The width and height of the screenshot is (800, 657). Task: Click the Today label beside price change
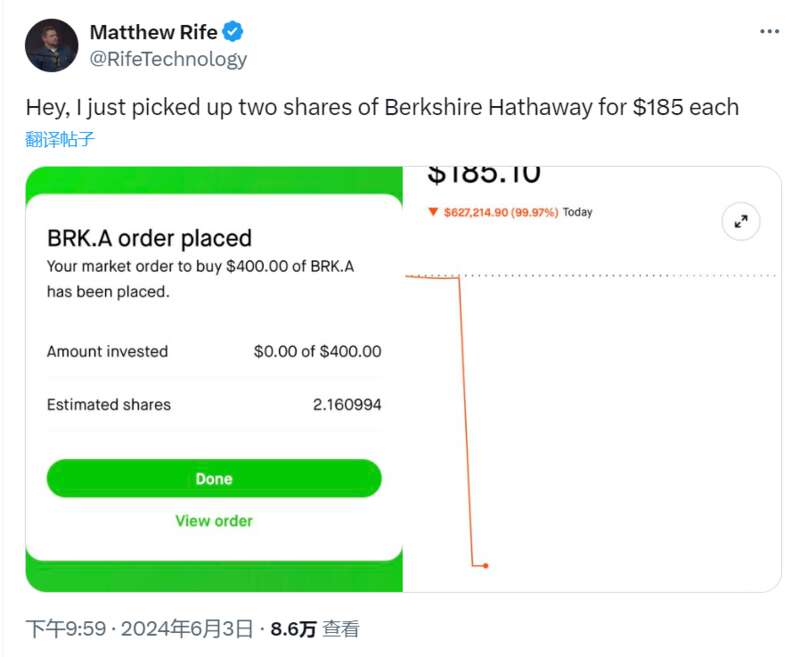[578, 212]
